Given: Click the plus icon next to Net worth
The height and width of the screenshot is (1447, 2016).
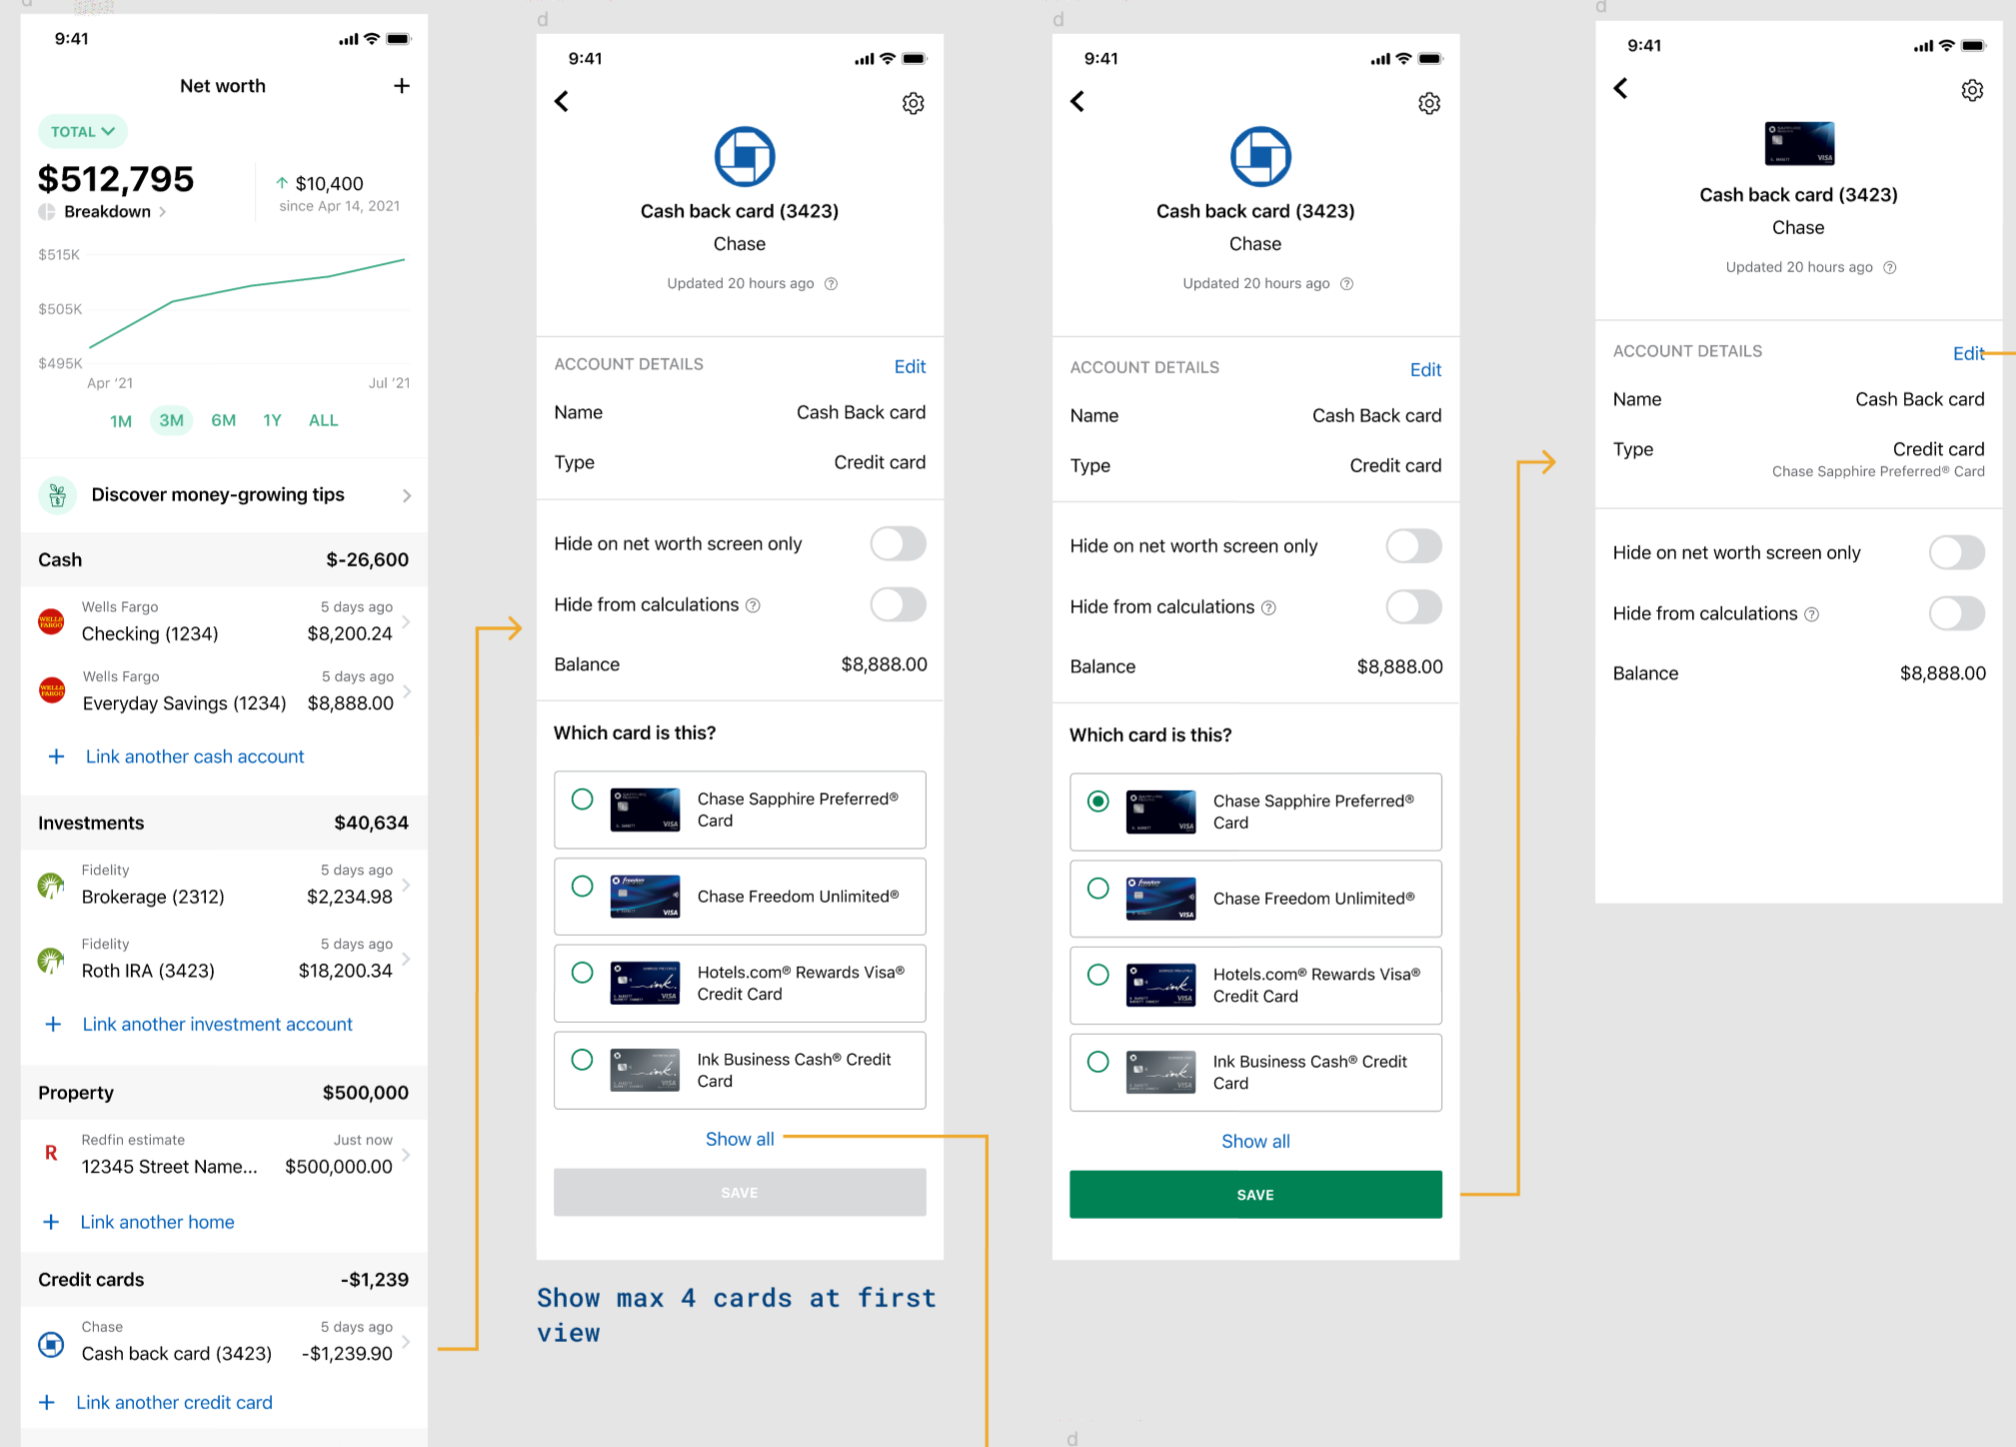Looking at the screenshot, I should pyautogui.click(x=401, y=86).
